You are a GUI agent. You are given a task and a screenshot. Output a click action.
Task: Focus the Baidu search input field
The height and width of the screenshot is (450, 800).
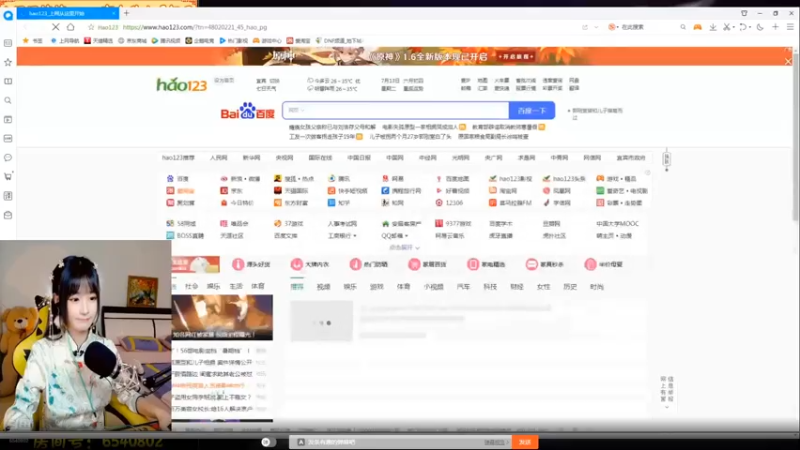click(395, 110)
